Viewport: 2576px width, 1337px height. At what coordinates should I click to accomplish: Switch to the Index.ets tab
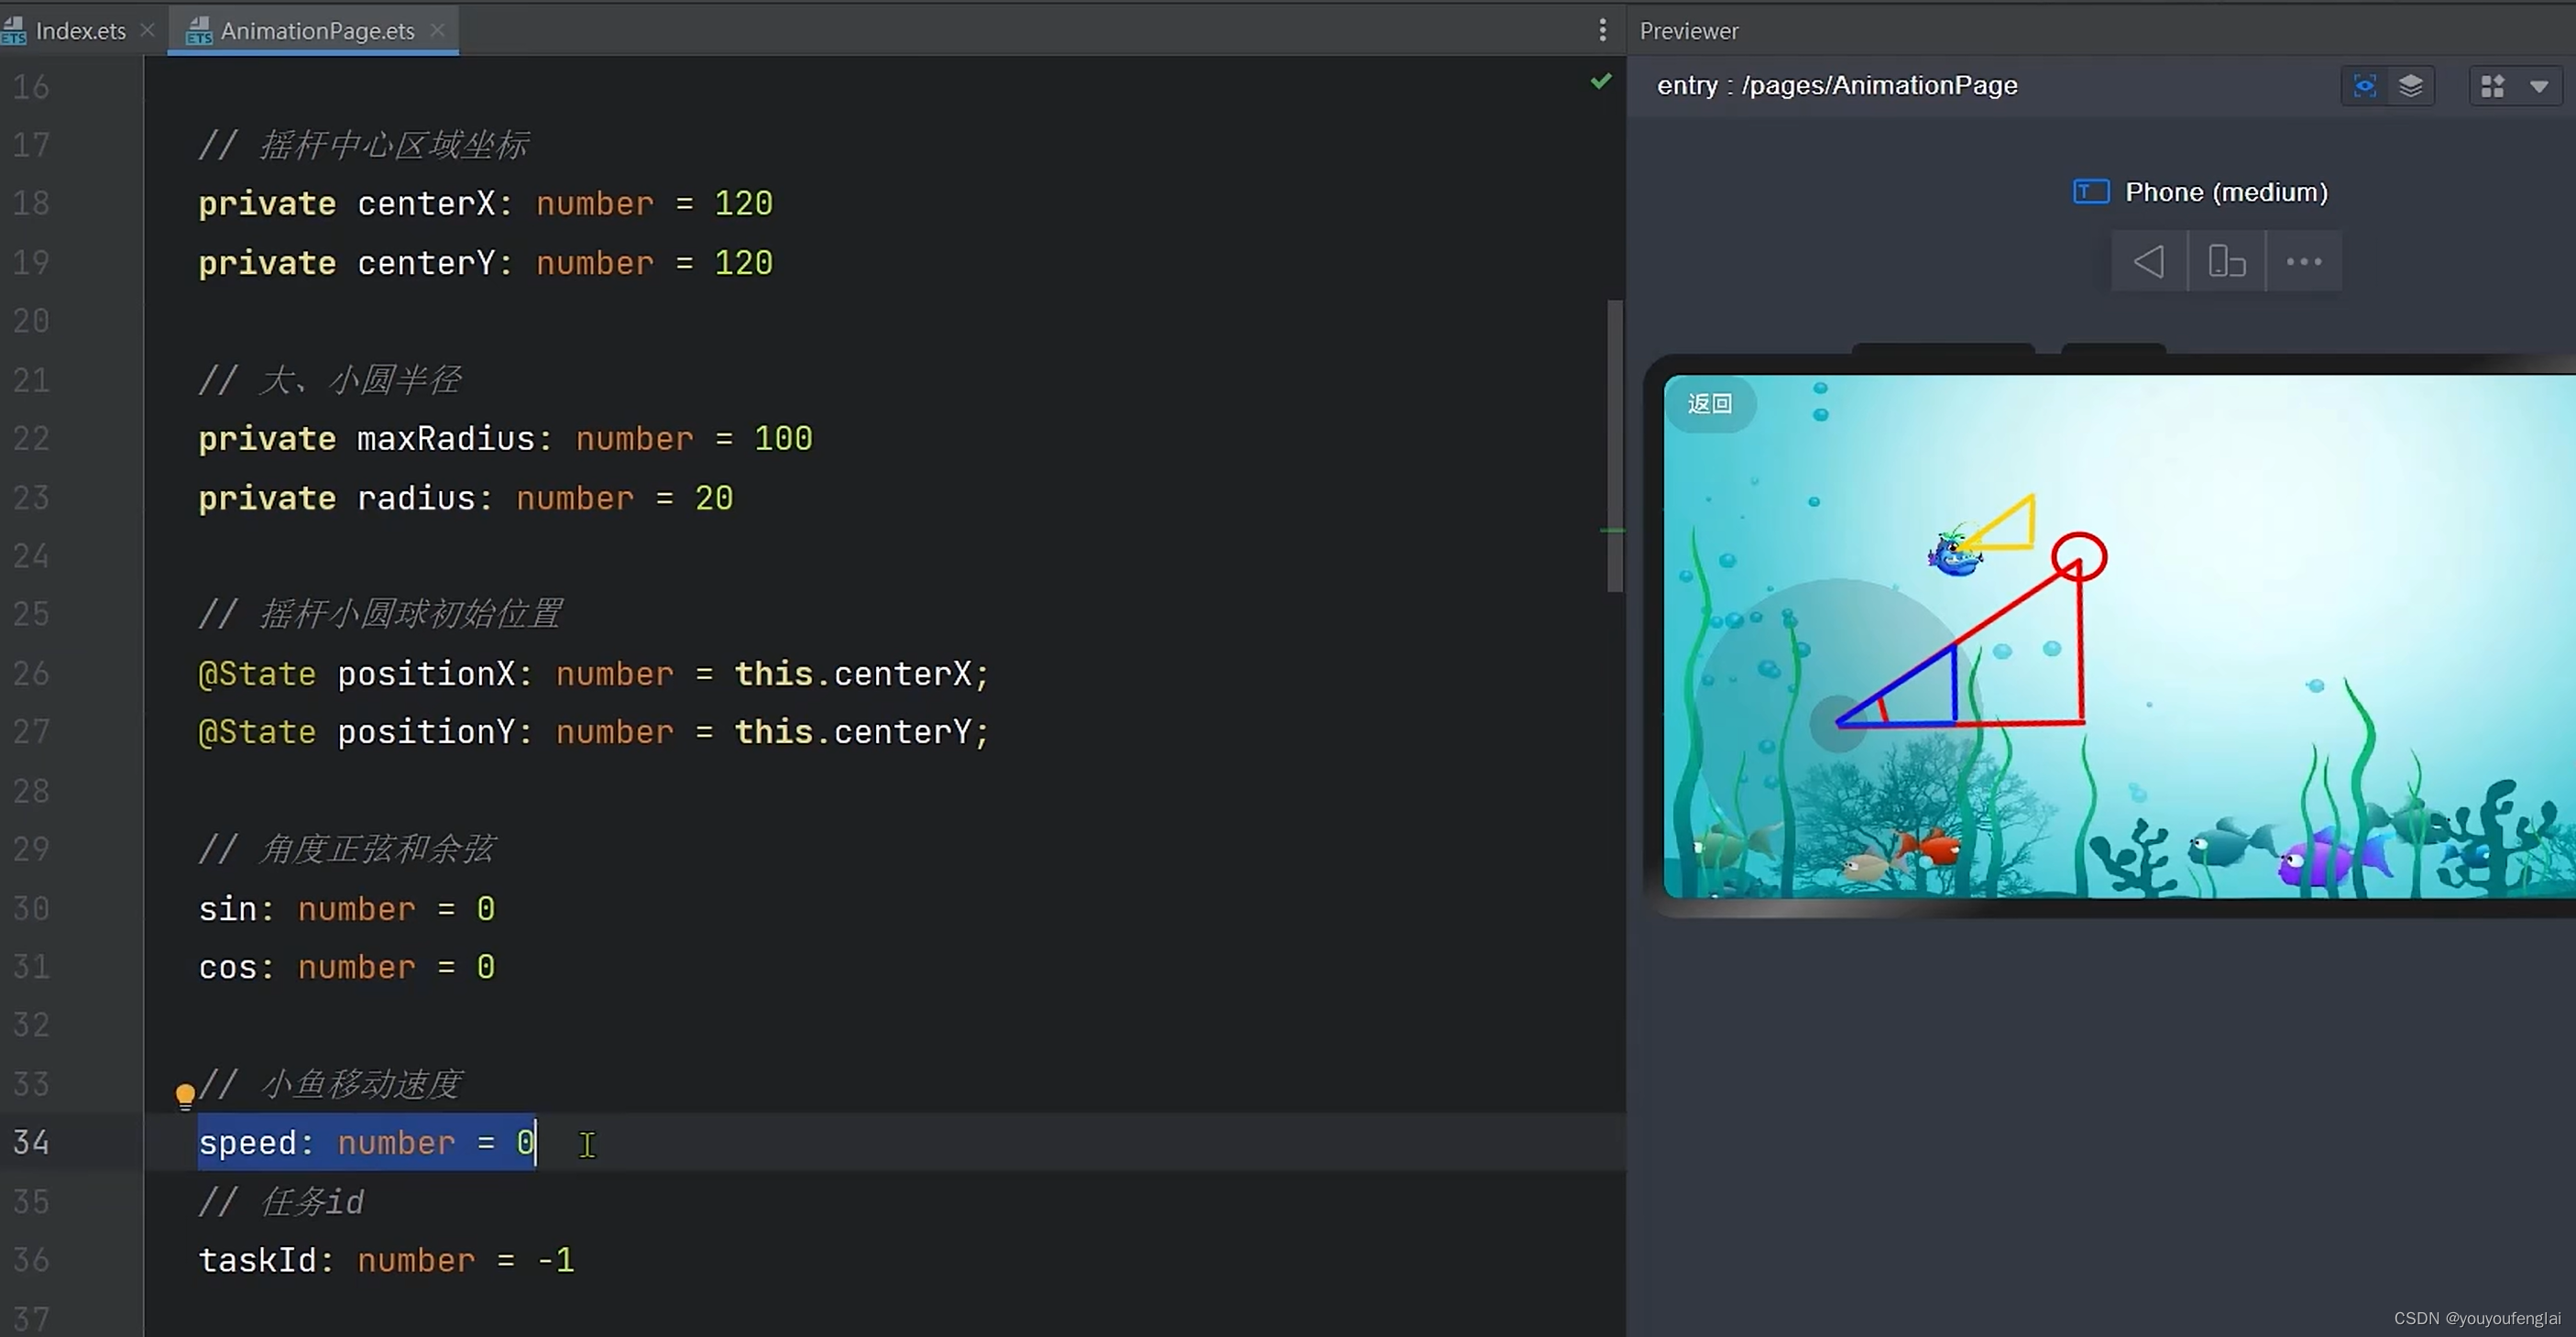click(x=80, y=31)
